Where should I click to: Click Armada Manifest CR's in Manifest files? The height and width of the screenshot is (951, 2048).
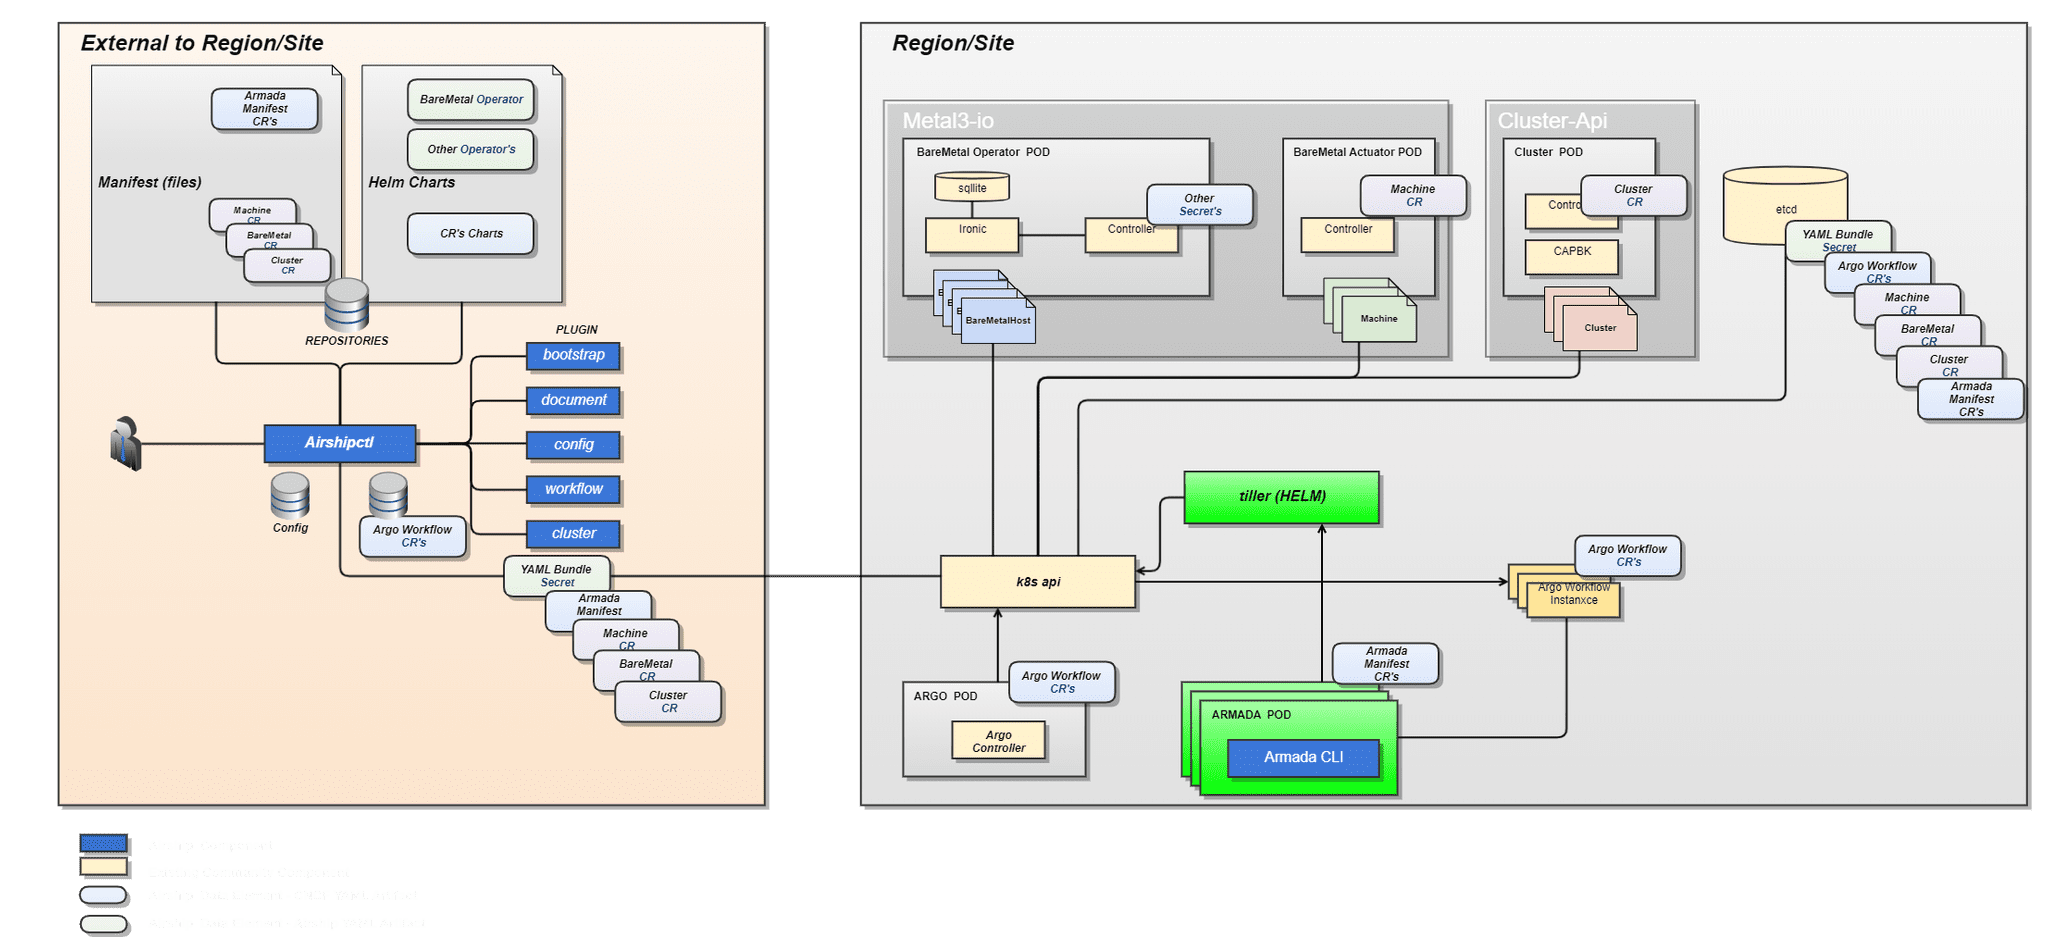pos(265,109)
